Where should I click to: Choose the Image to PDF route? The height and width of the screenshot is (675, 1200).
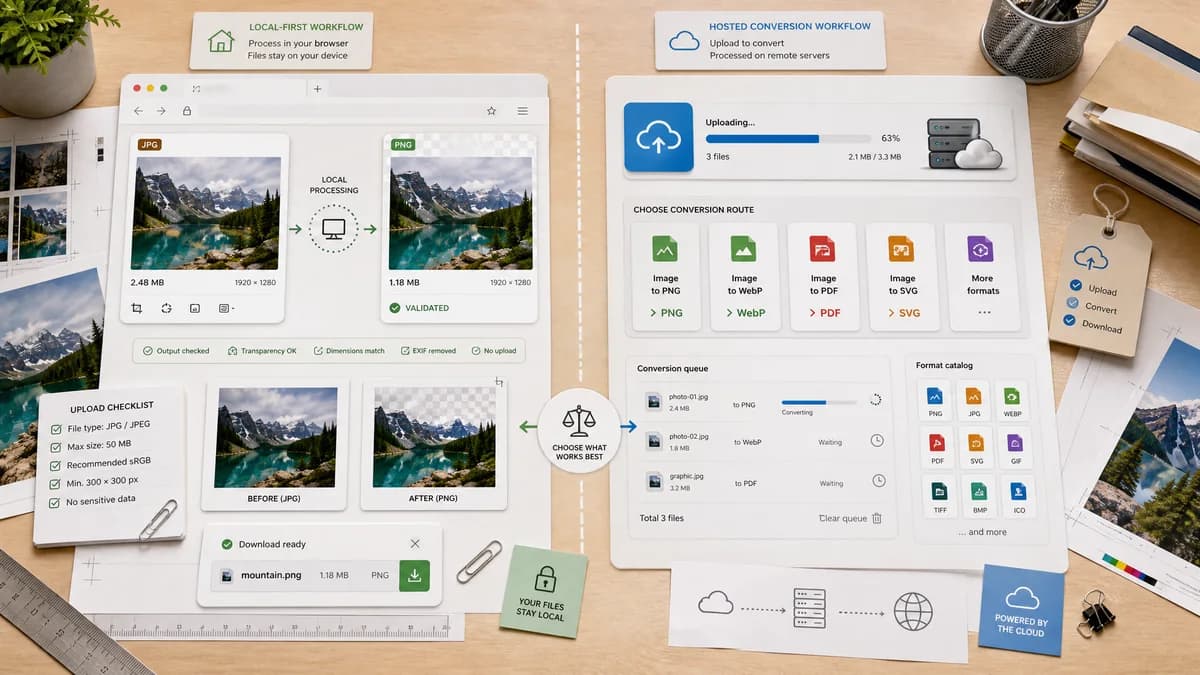[823, 277]
